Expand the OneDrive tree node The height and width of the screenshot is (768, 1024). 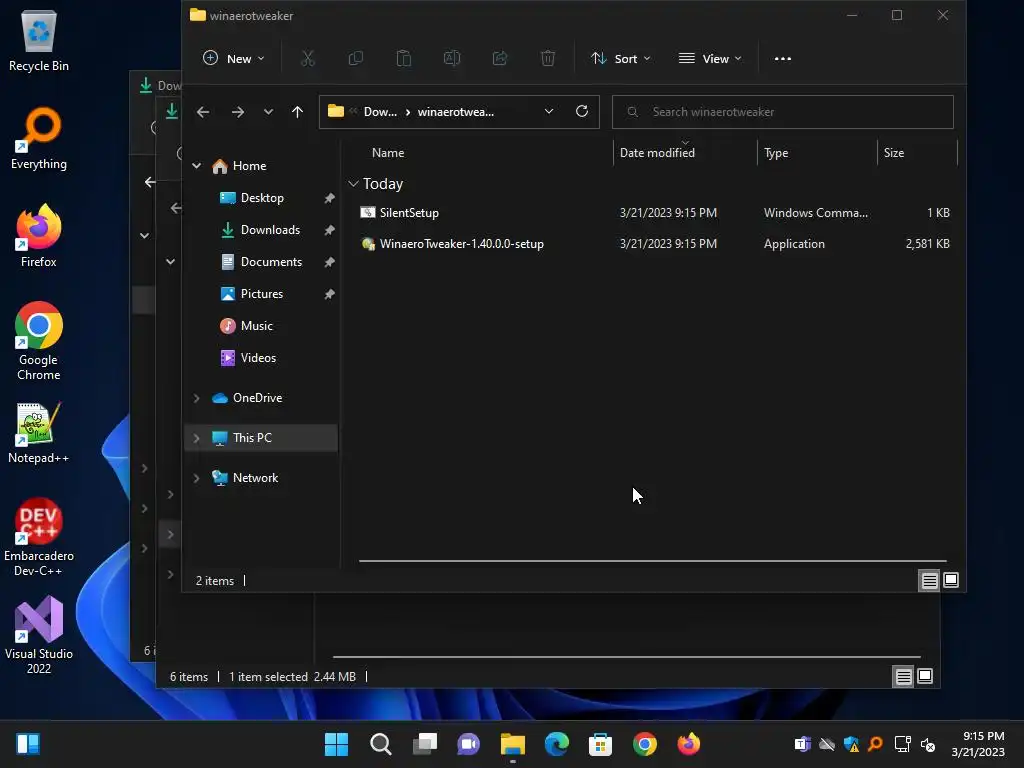pos(197,398)
